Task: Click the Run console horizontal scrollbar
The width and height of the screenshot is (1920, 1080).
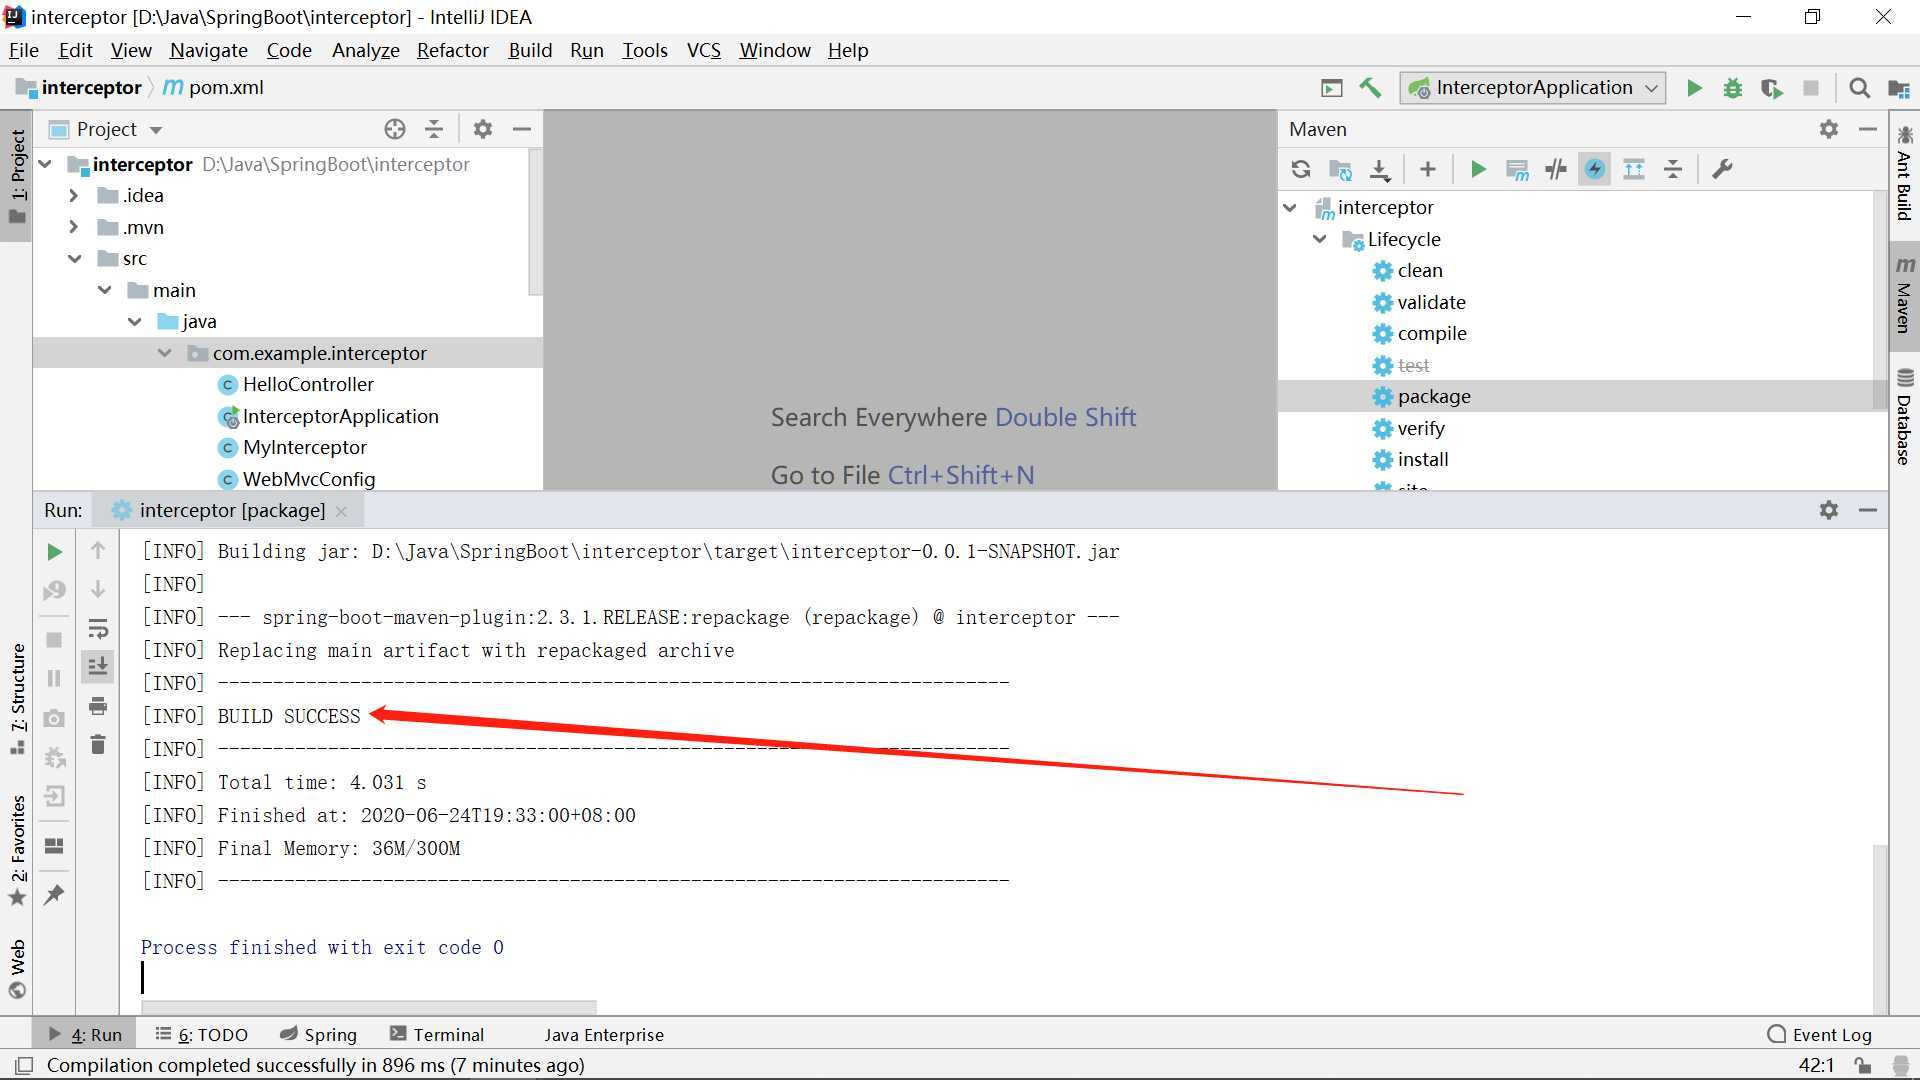Action: click(x=369, y=1006)
